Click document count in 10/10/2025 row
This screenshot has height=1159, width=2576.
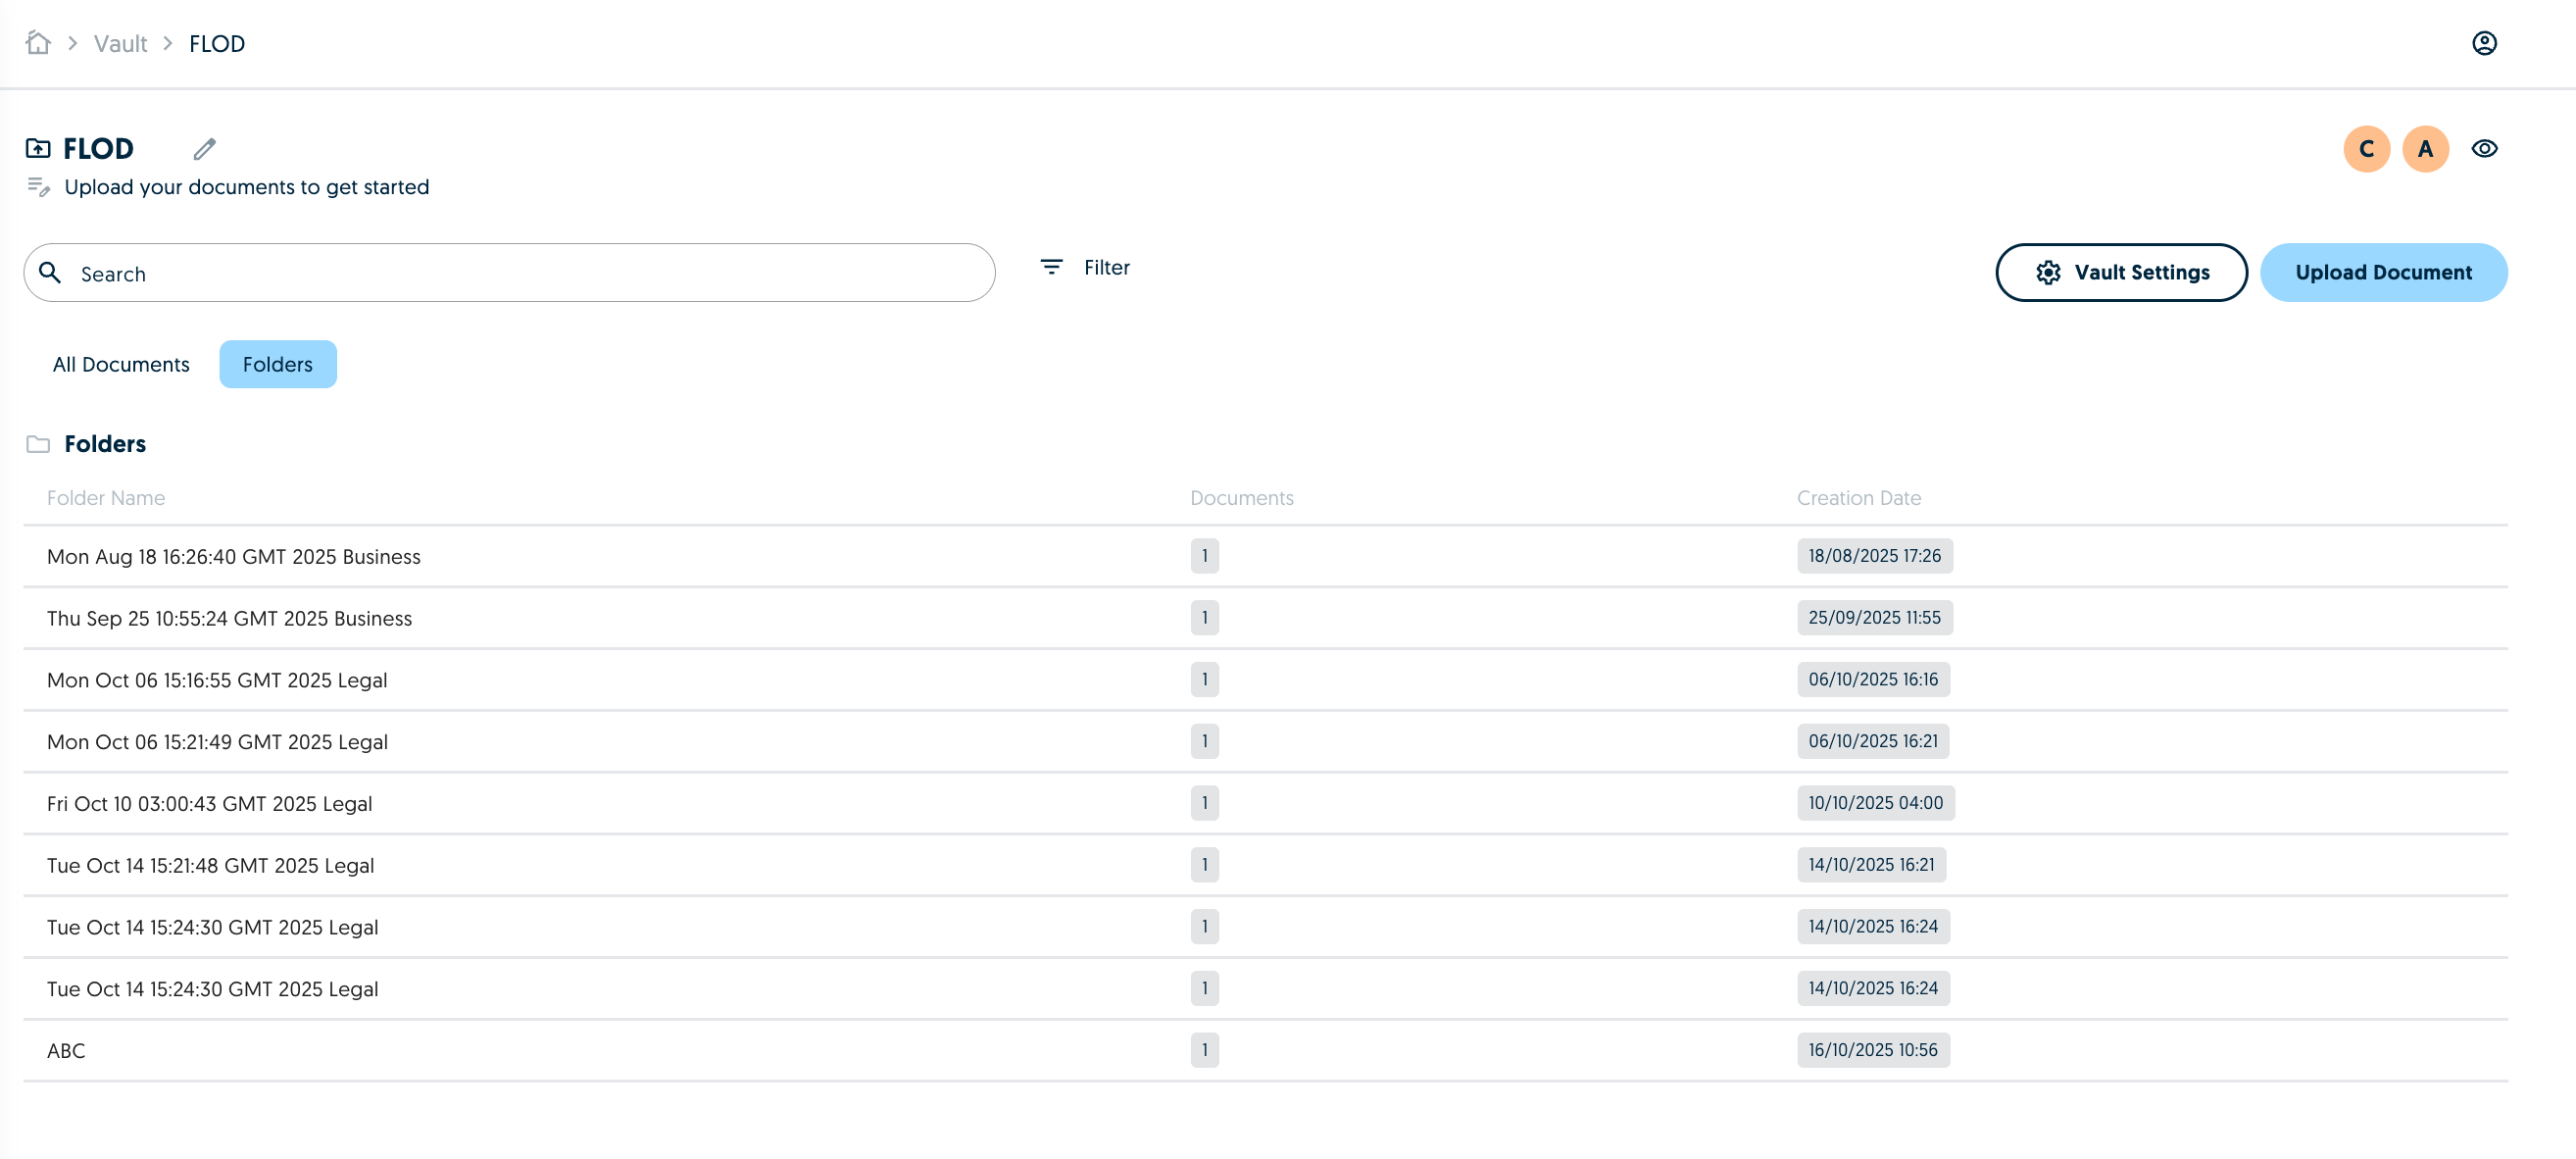pos(1204,803)
